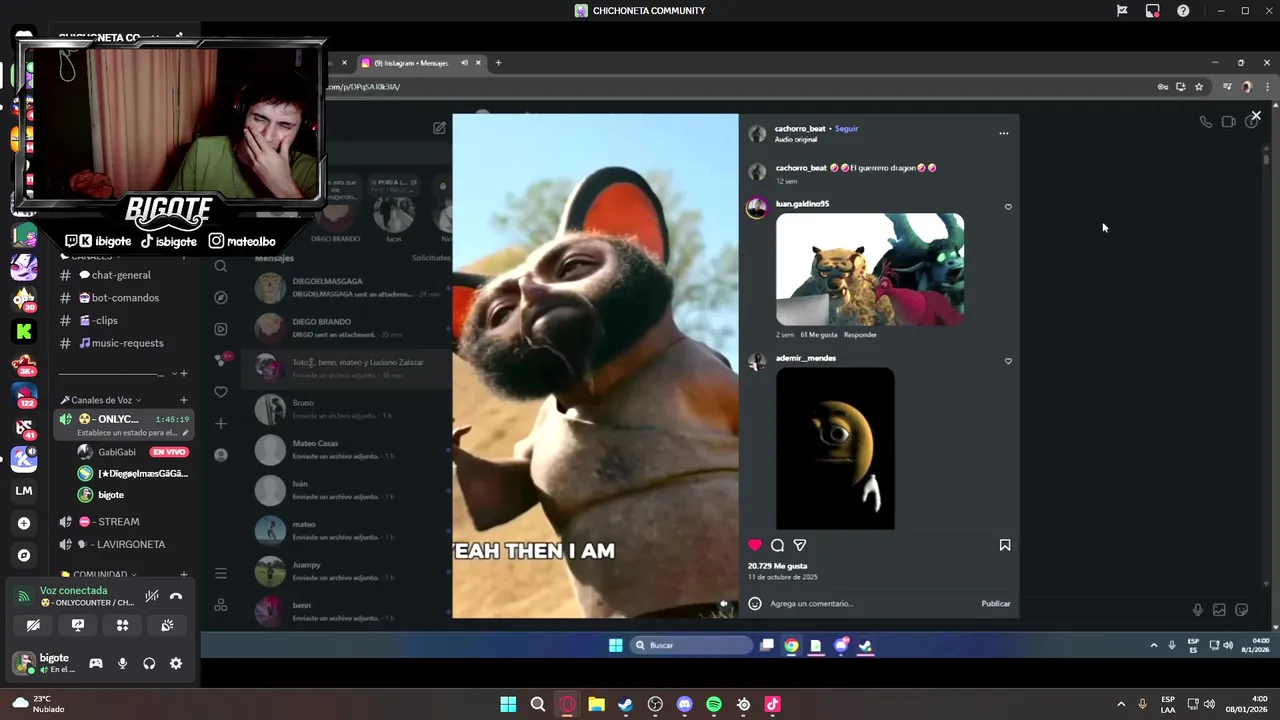
Task: Add a channel to Canales de Voz
Action: point(183,400)
